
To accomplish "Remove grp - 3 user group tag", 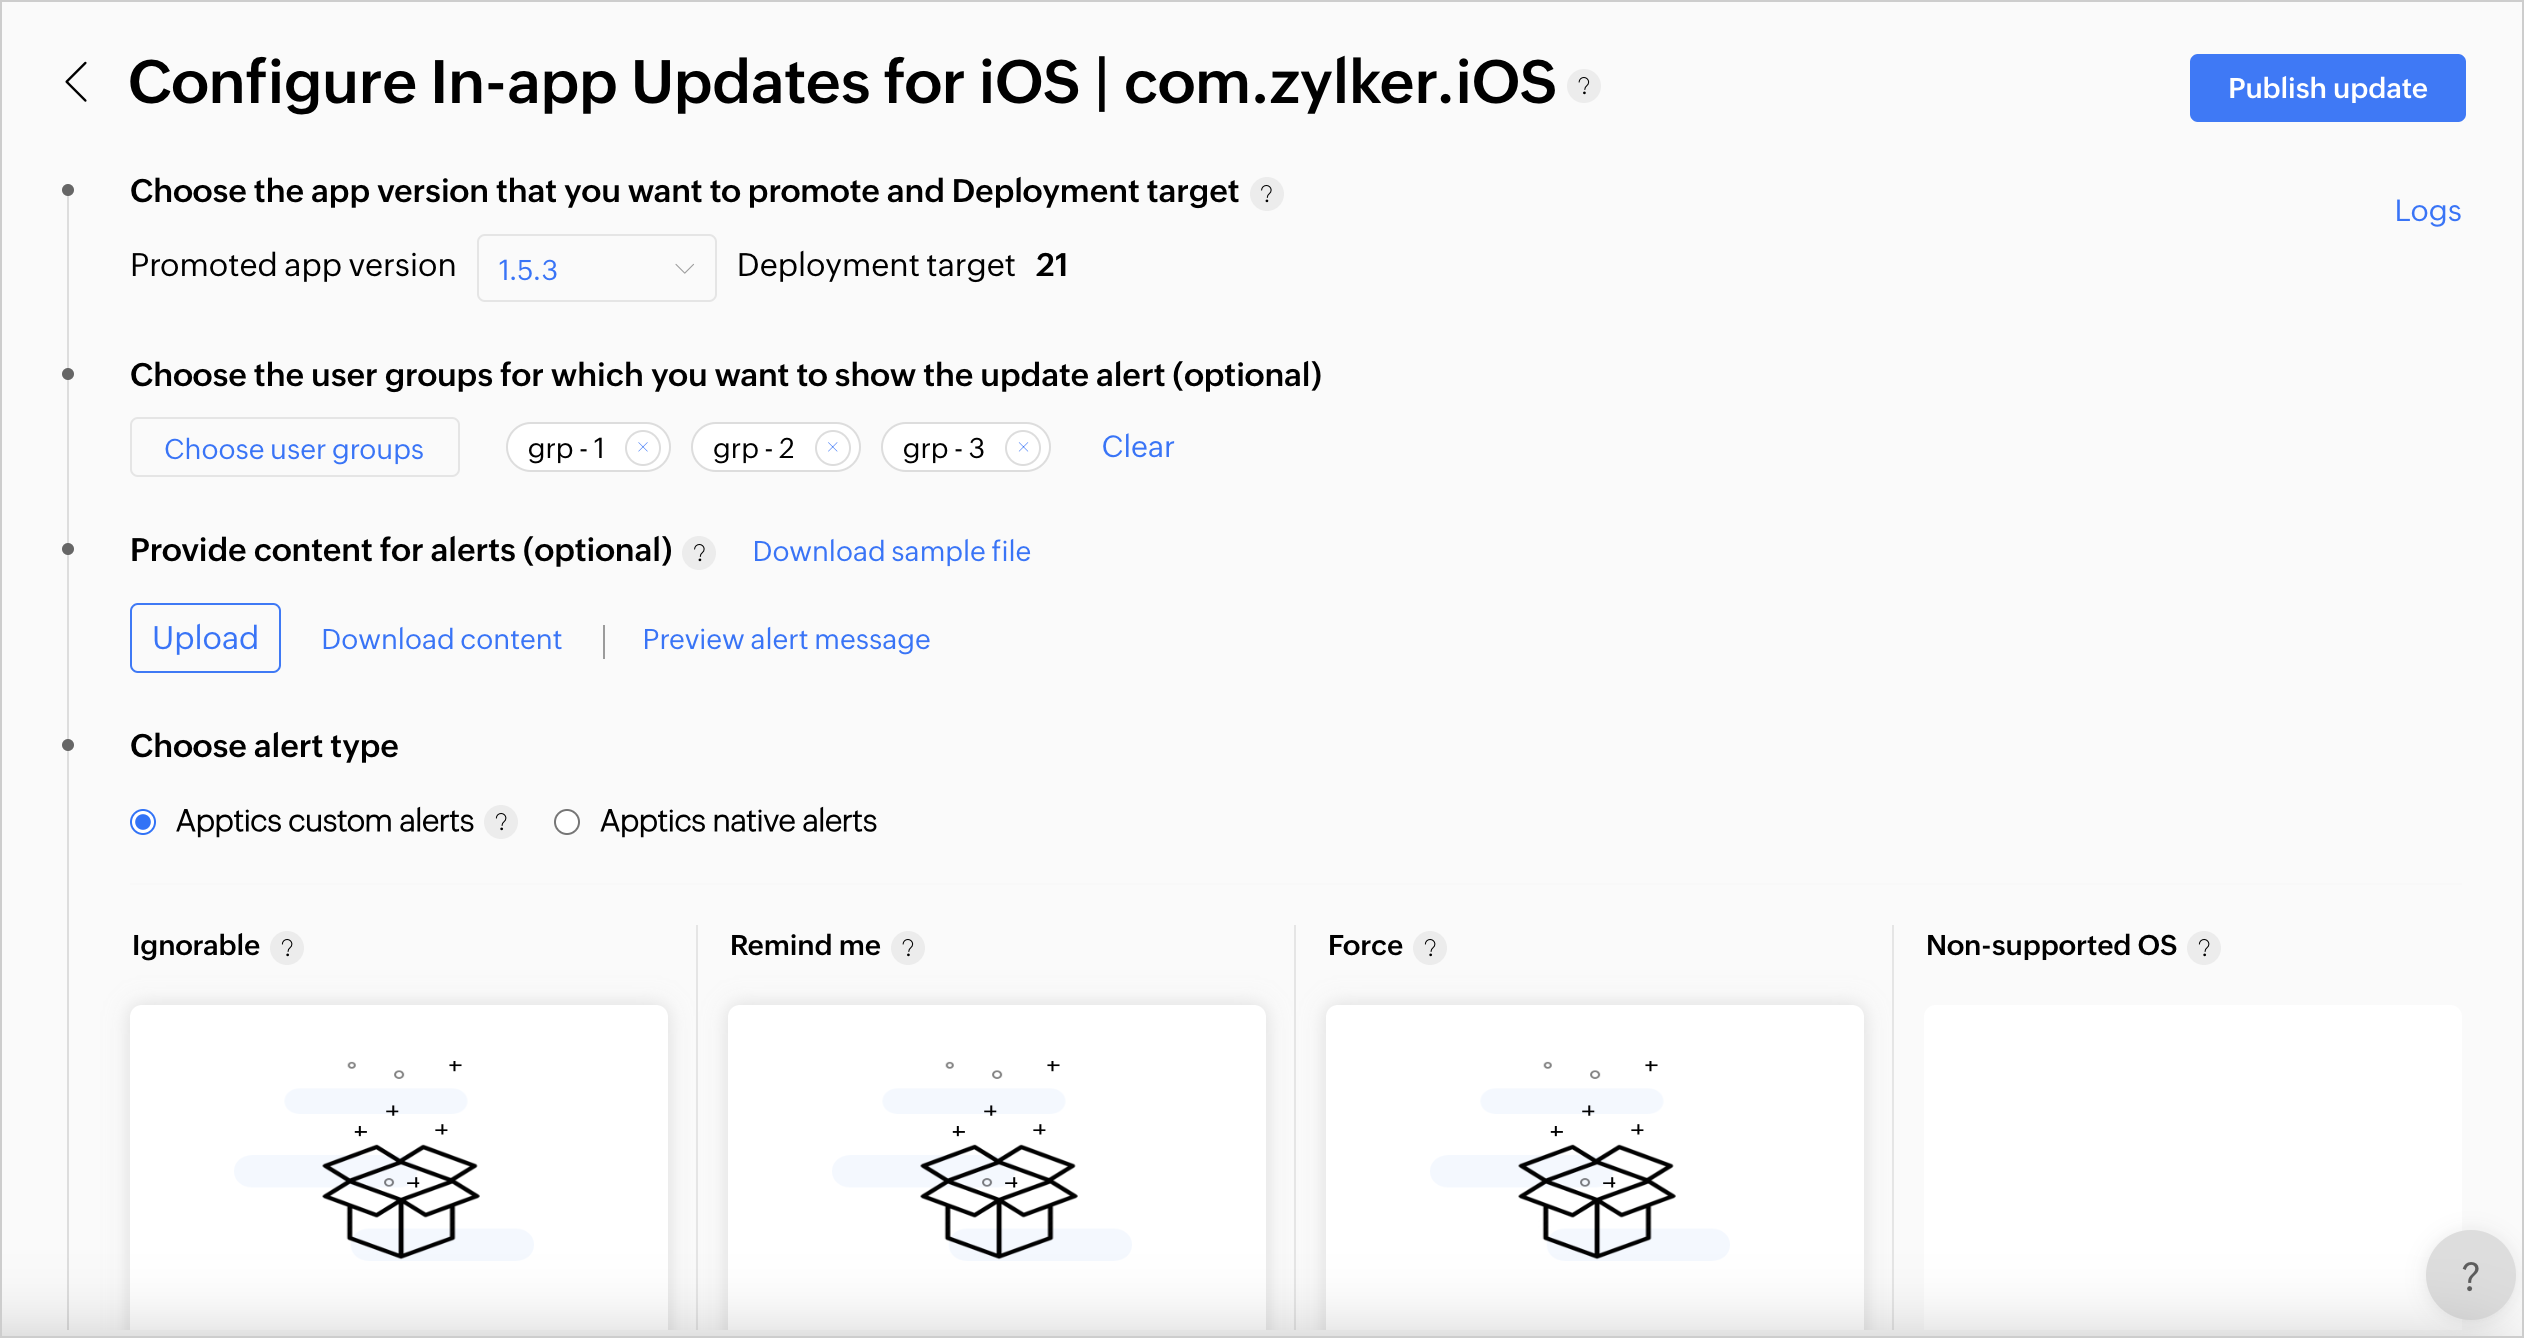I will point(1022,447).
